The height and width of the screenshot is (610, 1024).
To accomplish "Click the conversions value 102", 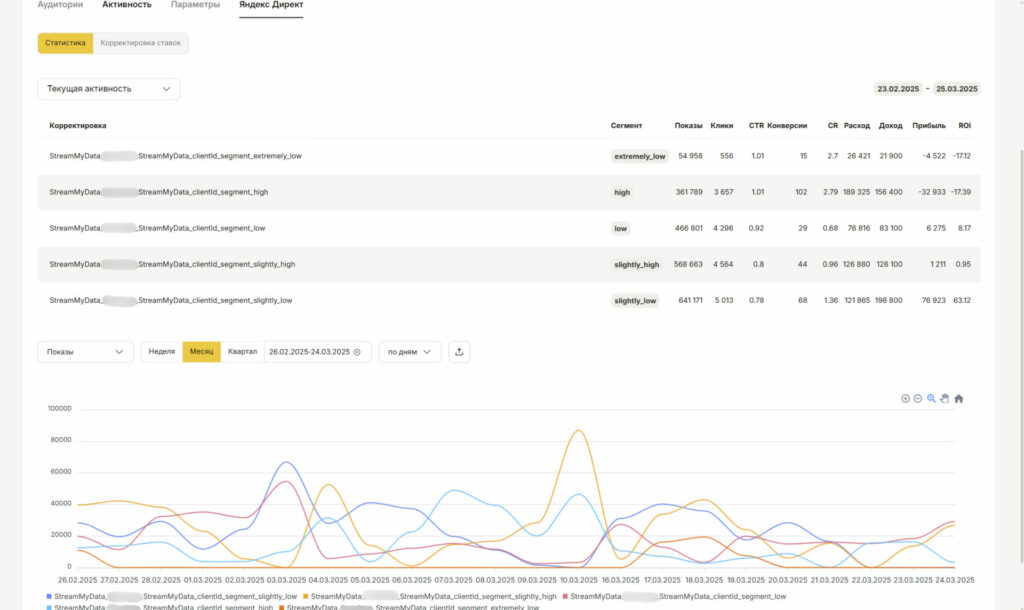I will coord(801,192).
